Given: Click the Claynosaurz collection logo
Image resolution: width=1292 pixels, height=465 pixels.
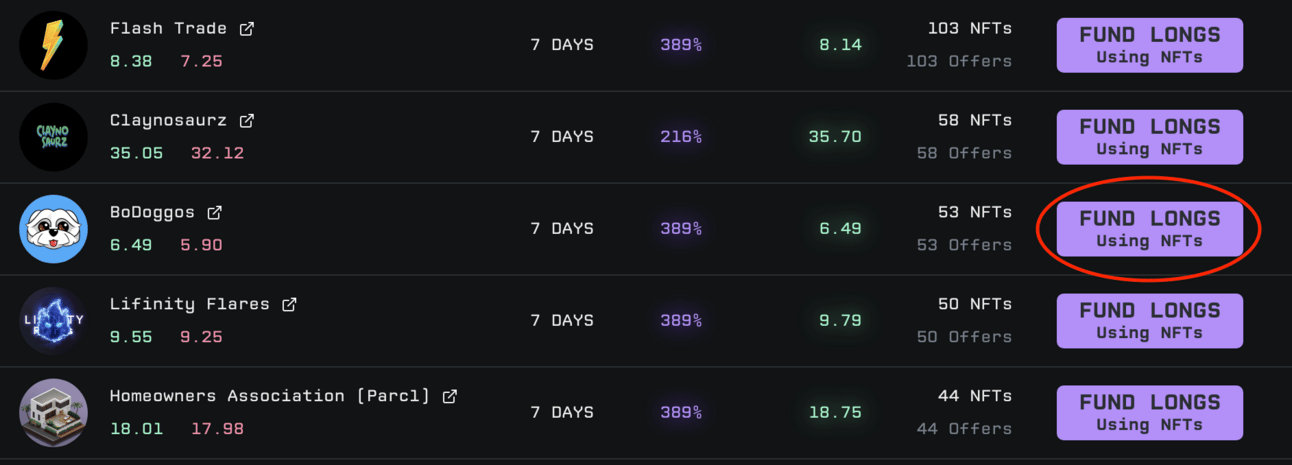Looking at the screenshot, I should [x=54, y=137].
